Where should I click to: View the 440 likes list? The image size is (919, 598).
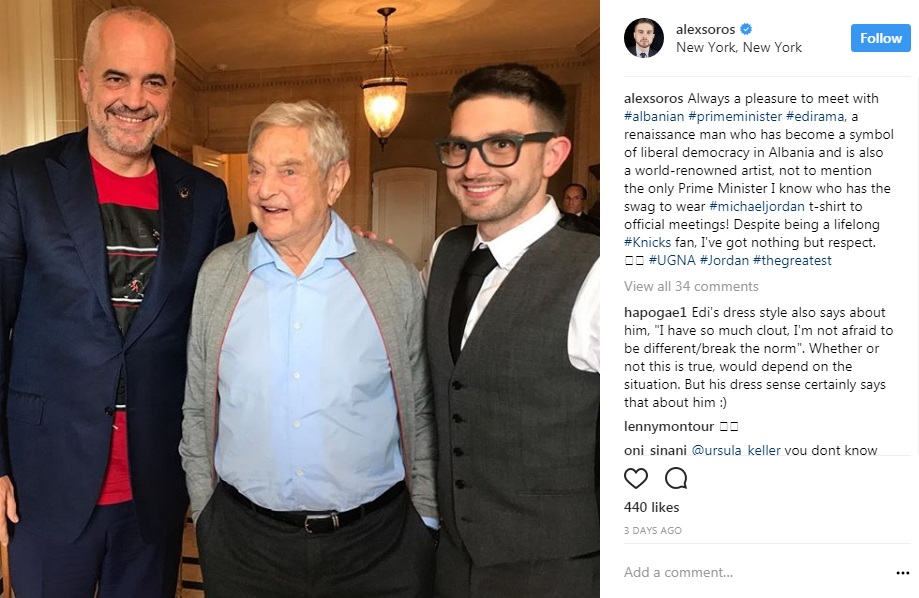click(651, 507)
